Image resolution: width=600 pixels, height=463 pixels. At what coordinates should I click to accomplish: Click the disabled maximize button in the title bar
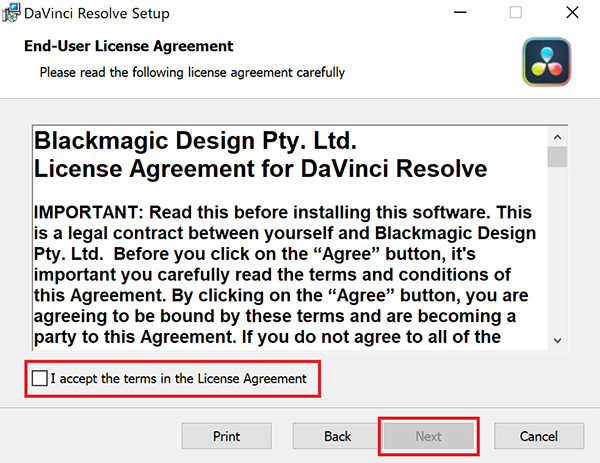tap(516, 13)
